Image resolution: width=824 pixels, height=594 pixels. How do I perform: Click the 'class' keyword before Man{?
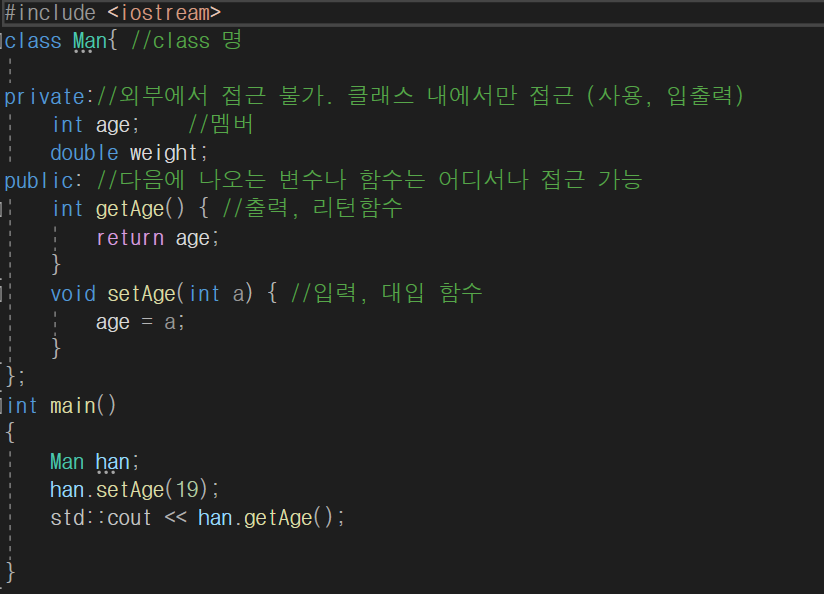click(33, 41)
